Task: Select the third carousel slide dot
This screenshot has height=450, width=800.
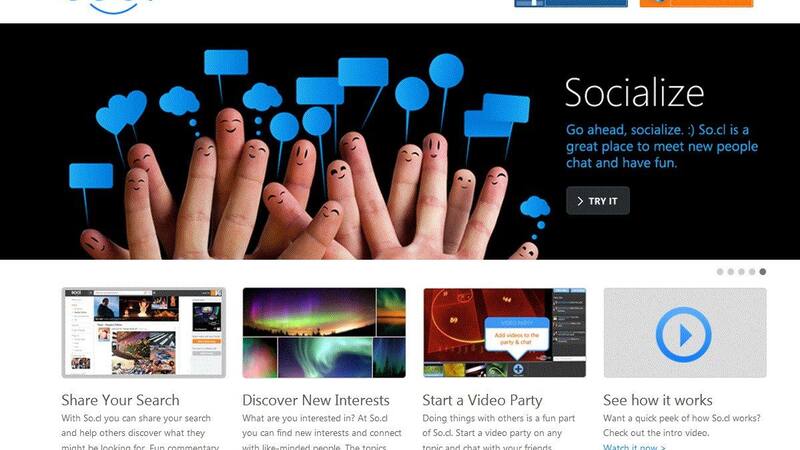Action: coord(741,272)
